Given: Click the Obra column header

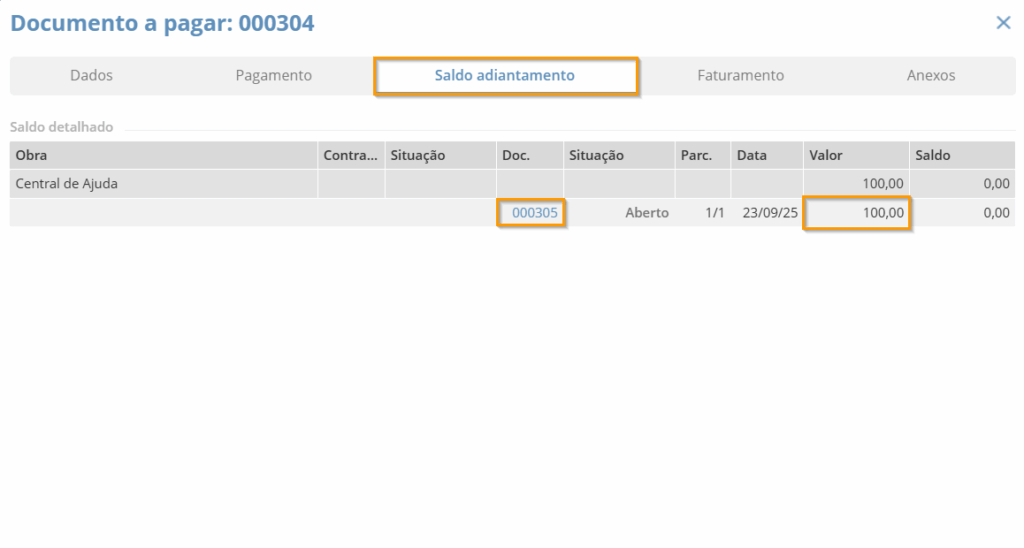Looking at the screenshot, I should [32, 156].
